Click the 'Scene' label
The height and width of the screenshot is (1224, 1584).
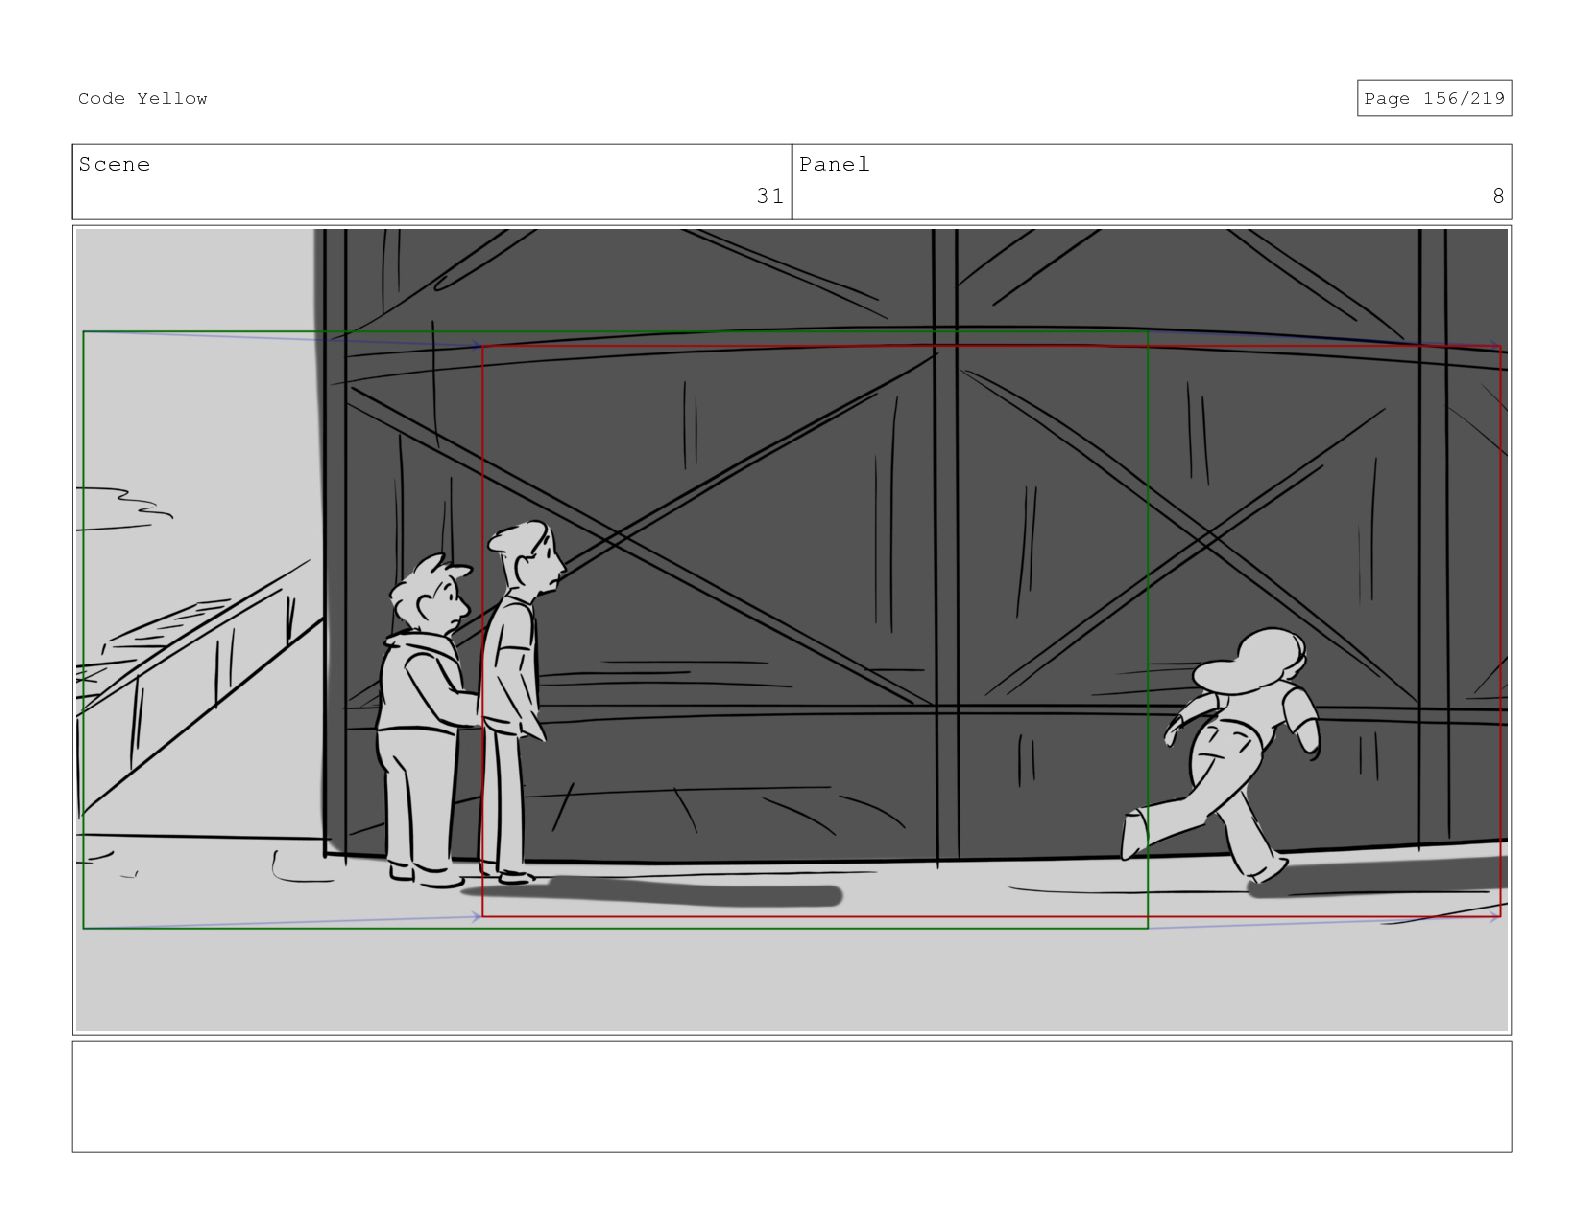(x=114, y=164)
